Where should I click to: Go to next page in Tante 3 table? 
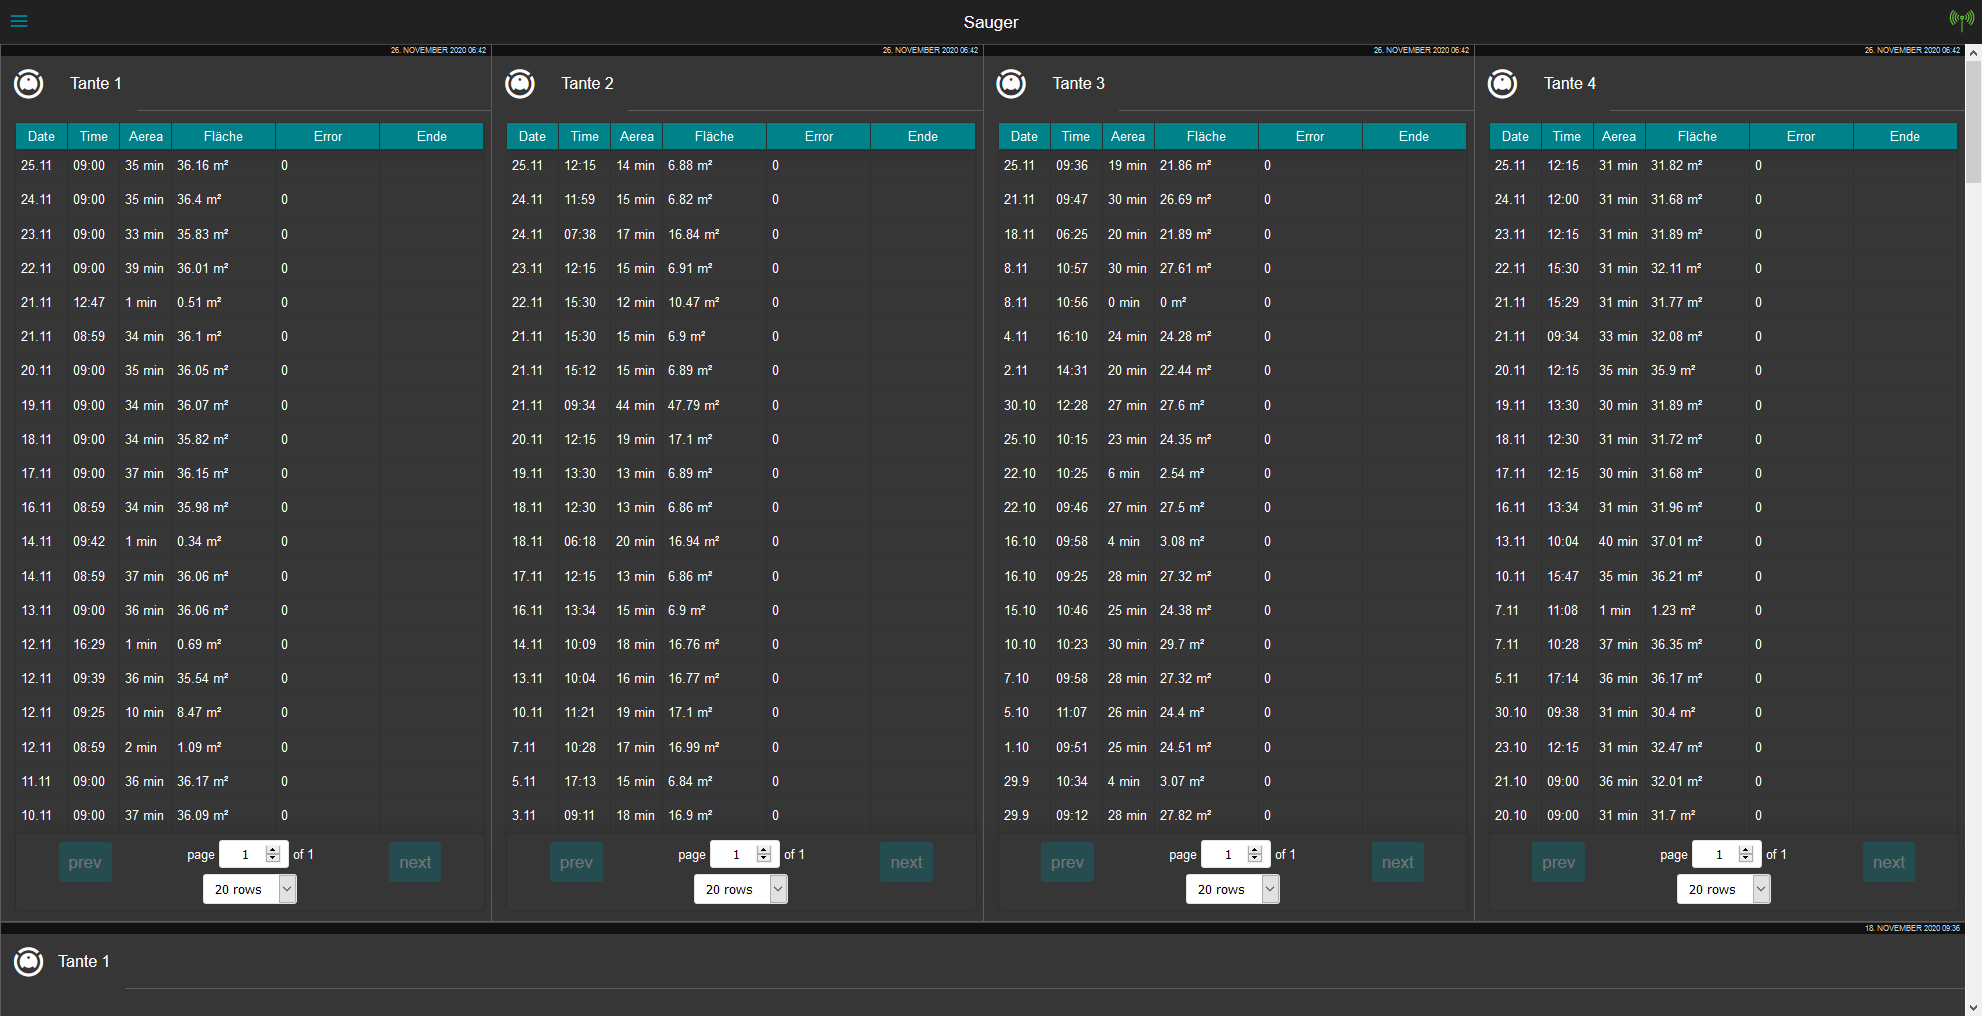[x=1397, y=862]
